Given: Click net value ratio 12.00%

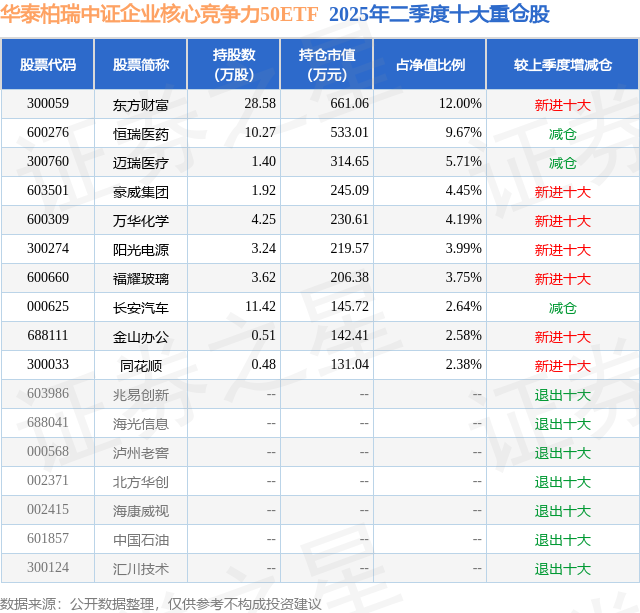Looking at the screenshot, I should pyautogui.click(x=460, y=104).
